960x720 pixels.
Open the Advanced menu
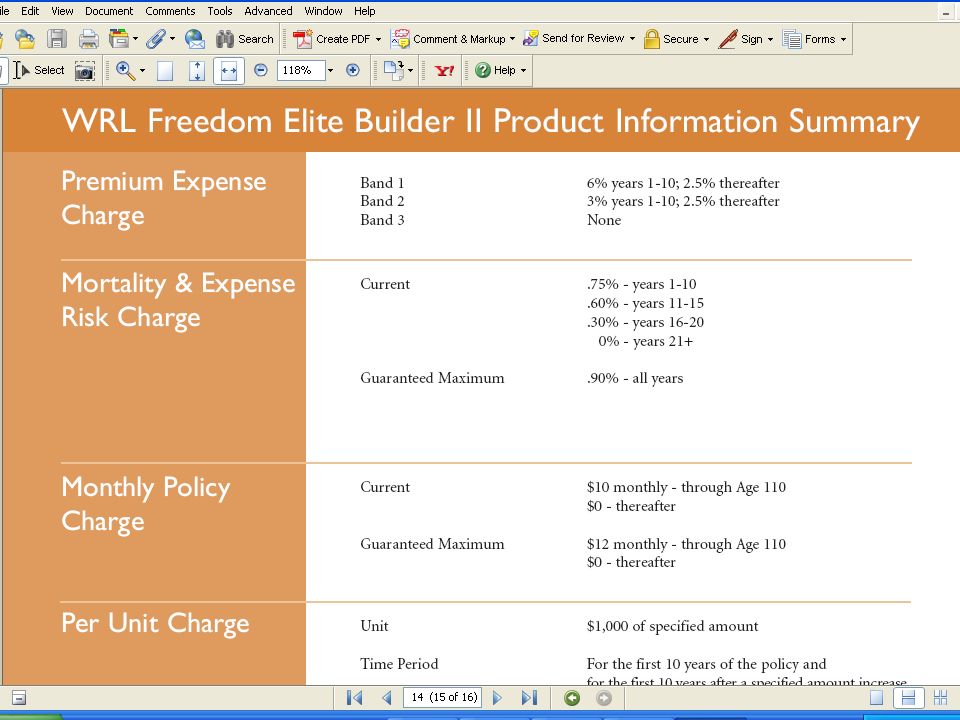(268, 11)
